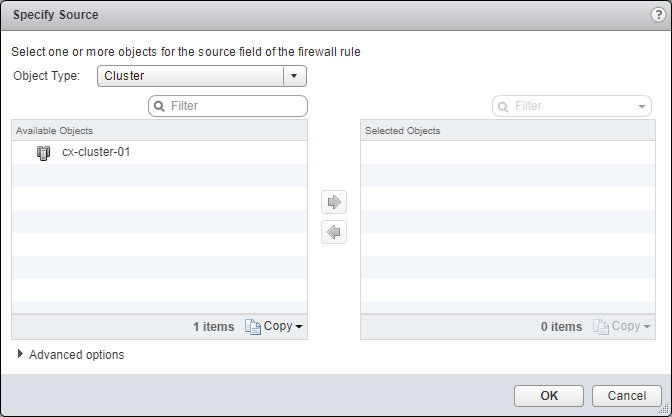
Task: Open the Object Type dropdown showing Cluster
Action: point(202,76)
